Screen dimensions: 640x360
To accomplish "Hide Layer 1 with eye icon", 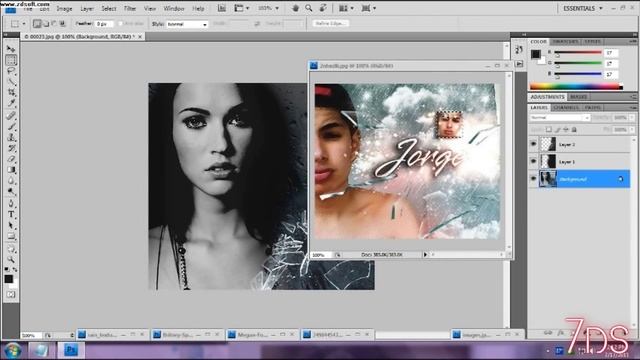I will click(x=533, y=161).
